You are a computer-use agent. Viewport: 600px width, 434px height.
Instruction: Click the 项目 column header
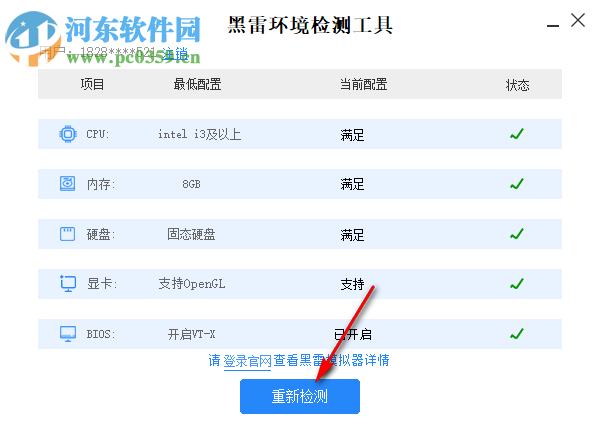[92, 84]
